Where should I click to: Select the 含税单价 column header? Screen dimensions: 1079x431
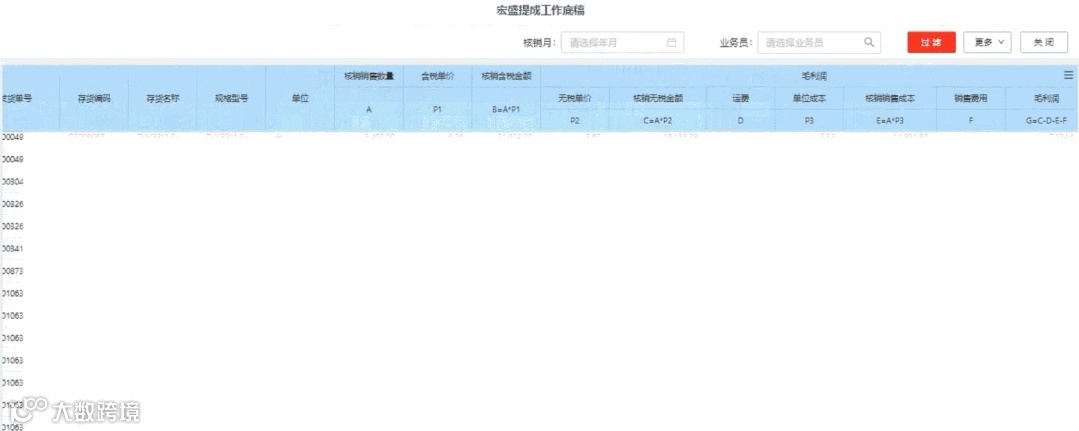438,76
